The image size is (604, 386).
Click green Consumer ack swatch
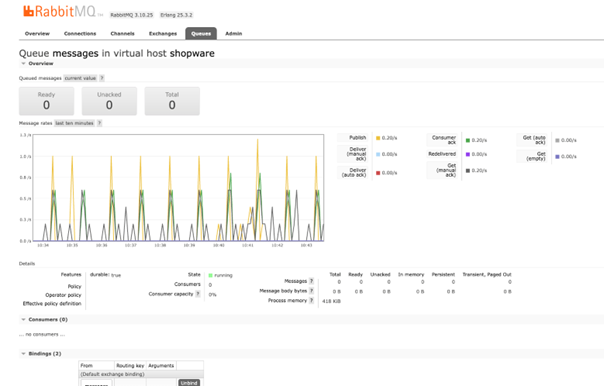pyautogui.click(x=468, y=140)
